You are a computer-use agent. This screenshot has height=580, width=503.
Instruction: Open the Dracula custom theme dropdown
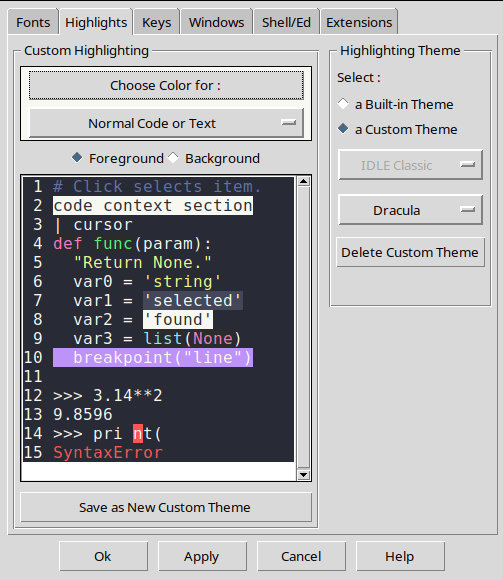[x=410, y=210]
